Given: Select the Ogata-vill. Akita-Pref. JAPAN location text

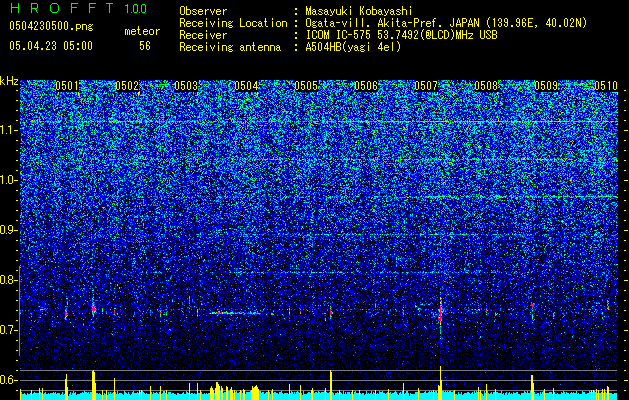Looking at the screenshot, I should [446, 23].
